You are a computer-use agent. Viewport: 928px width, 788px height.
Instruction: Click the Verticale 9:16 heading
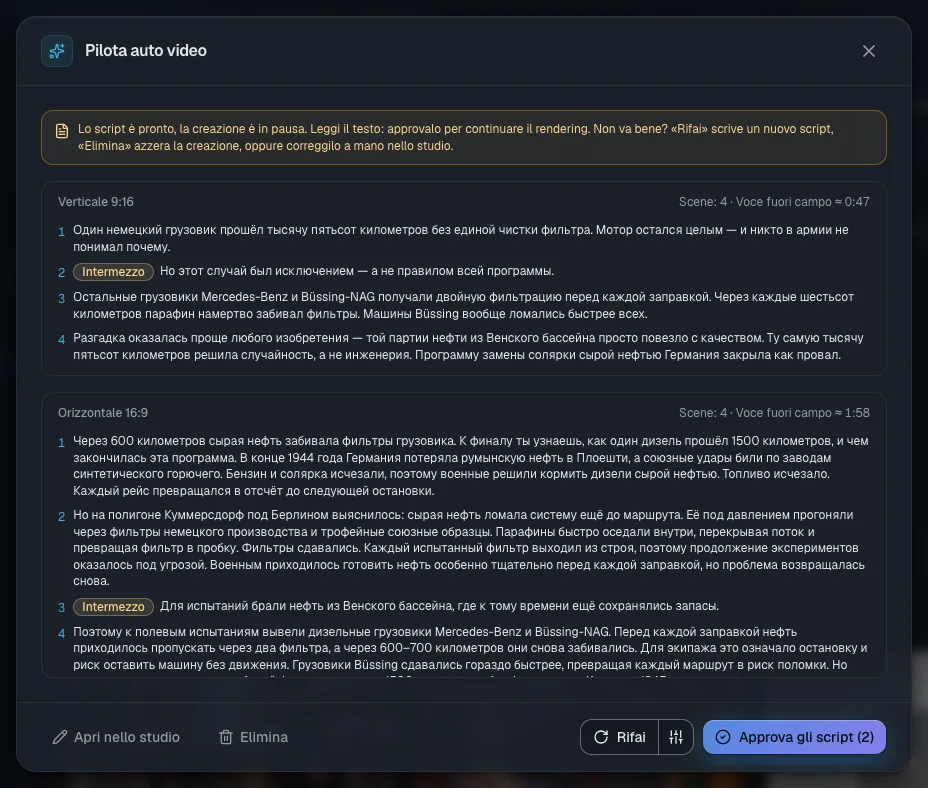[x=96, y=202]
